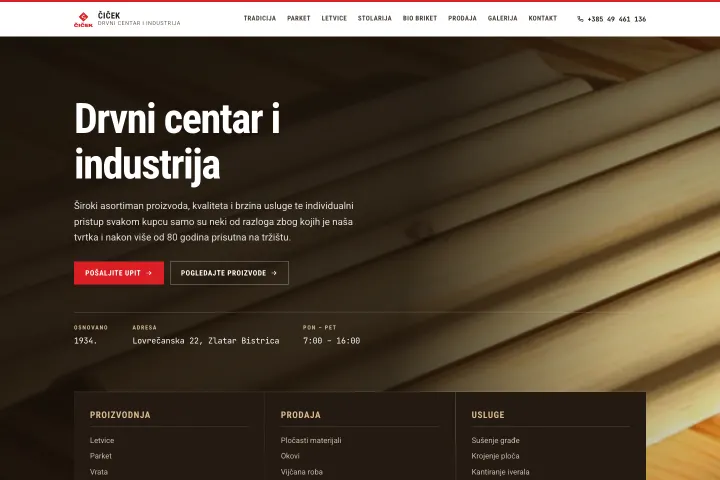The height and width of the screenshot is (480, 720).
Task: Open Vijčana roba under Prodaja
Action: pyautogui.click(x=302, y=472)
